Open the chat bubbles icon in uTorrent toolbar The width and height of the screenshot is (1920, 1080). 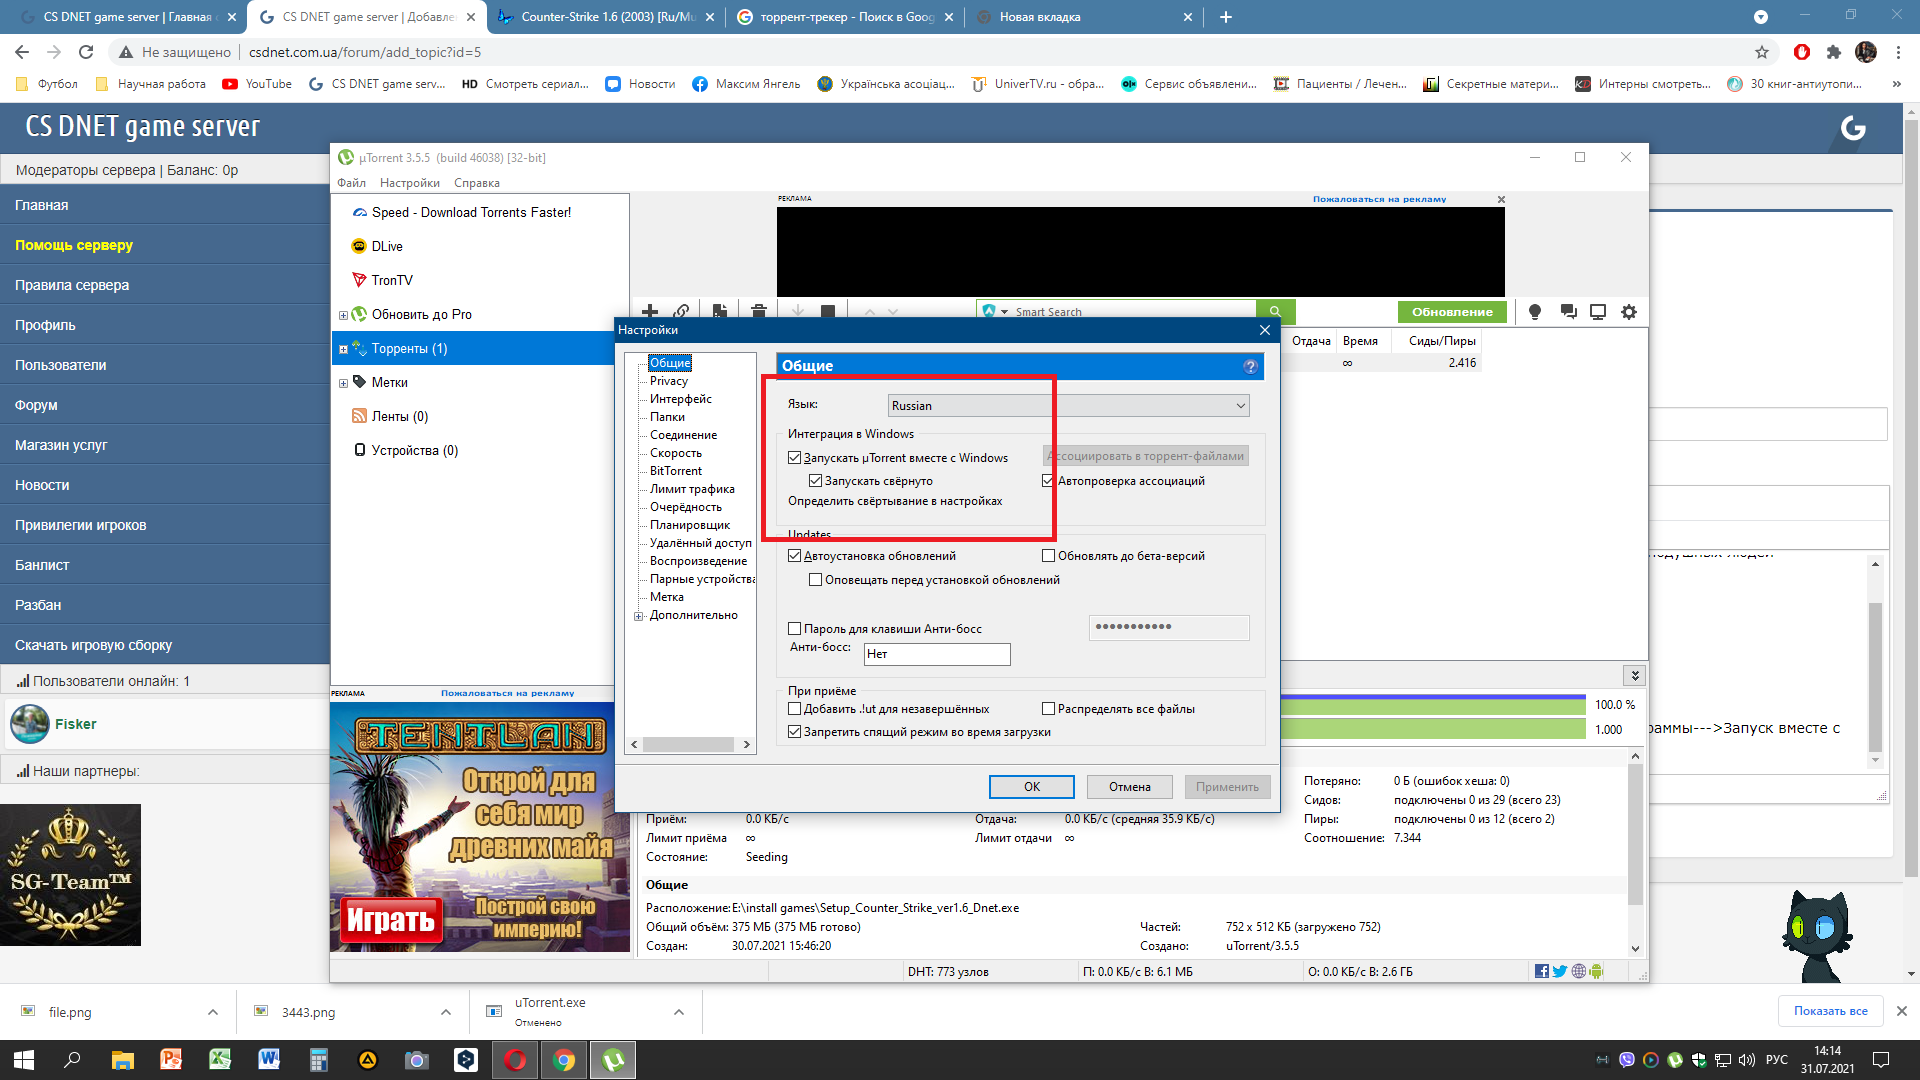pyautogui.click(x=1568, y=312)
